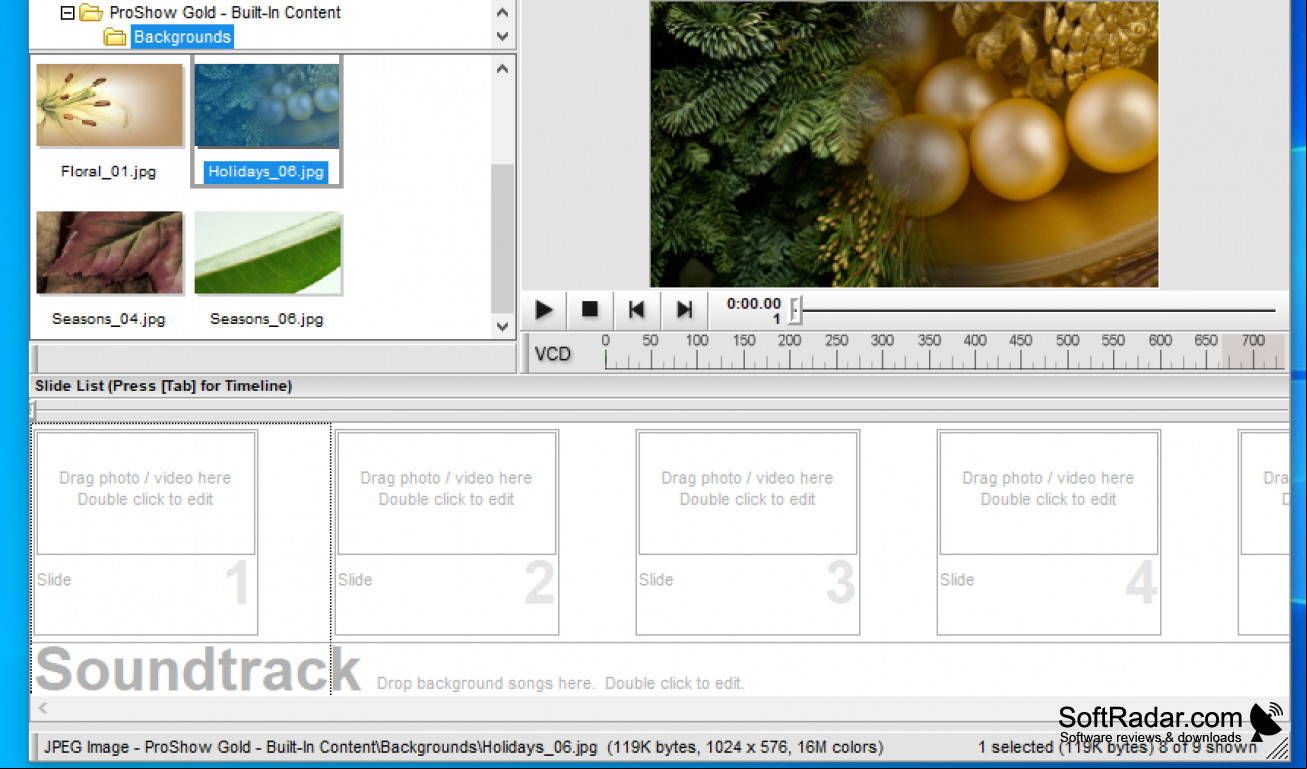Click the slide list scroll left arrow
The height and width of the screenshot is (769, 1307).
click(43, 708)
